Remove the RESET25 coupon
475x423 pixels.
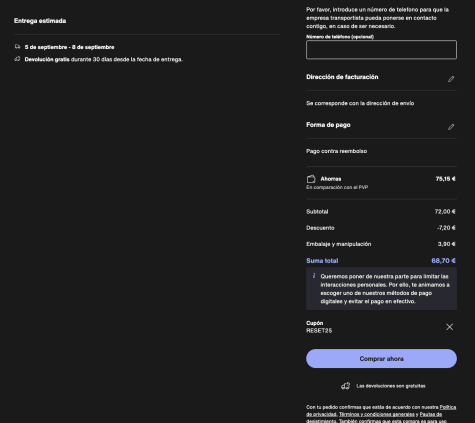click(x=449, y=327)
